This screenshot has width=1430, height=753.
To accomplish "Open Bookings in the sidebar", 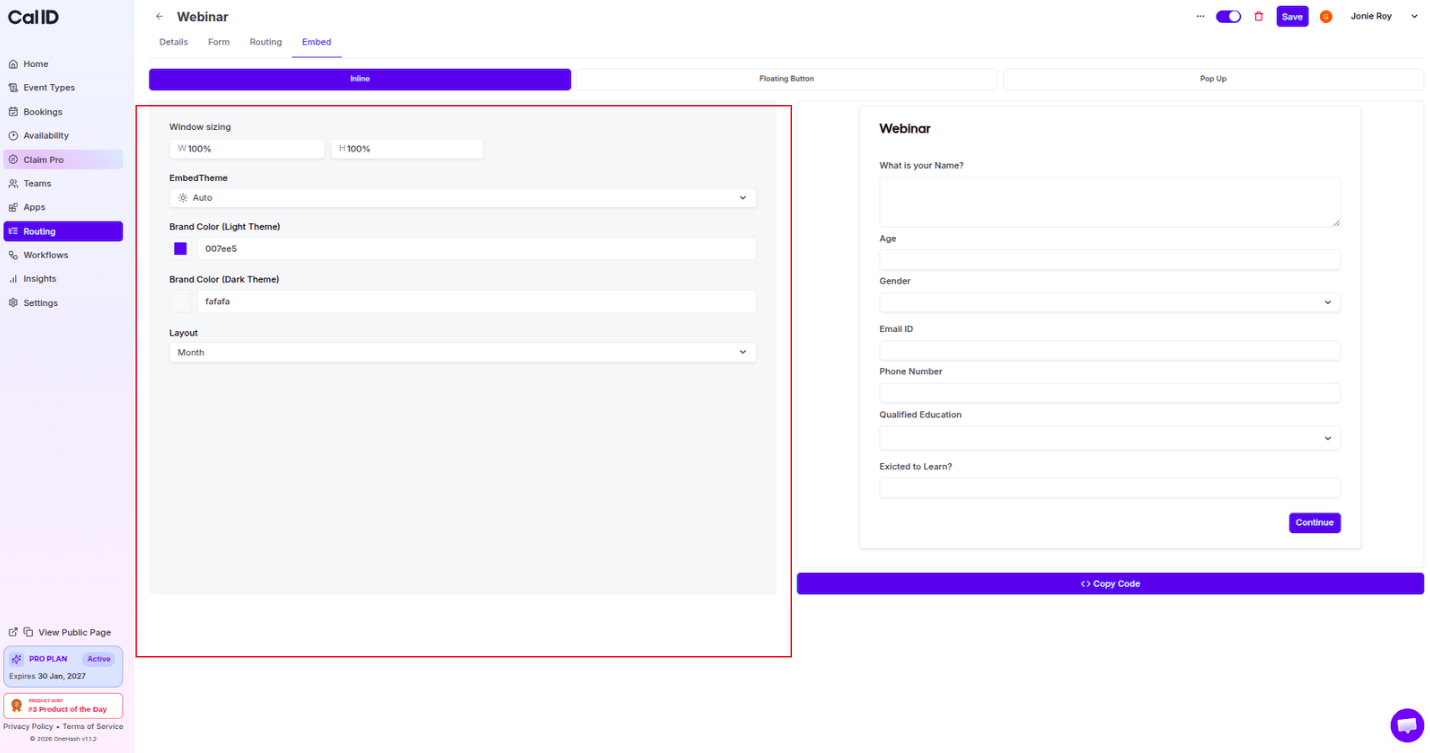I will (63, 112).
